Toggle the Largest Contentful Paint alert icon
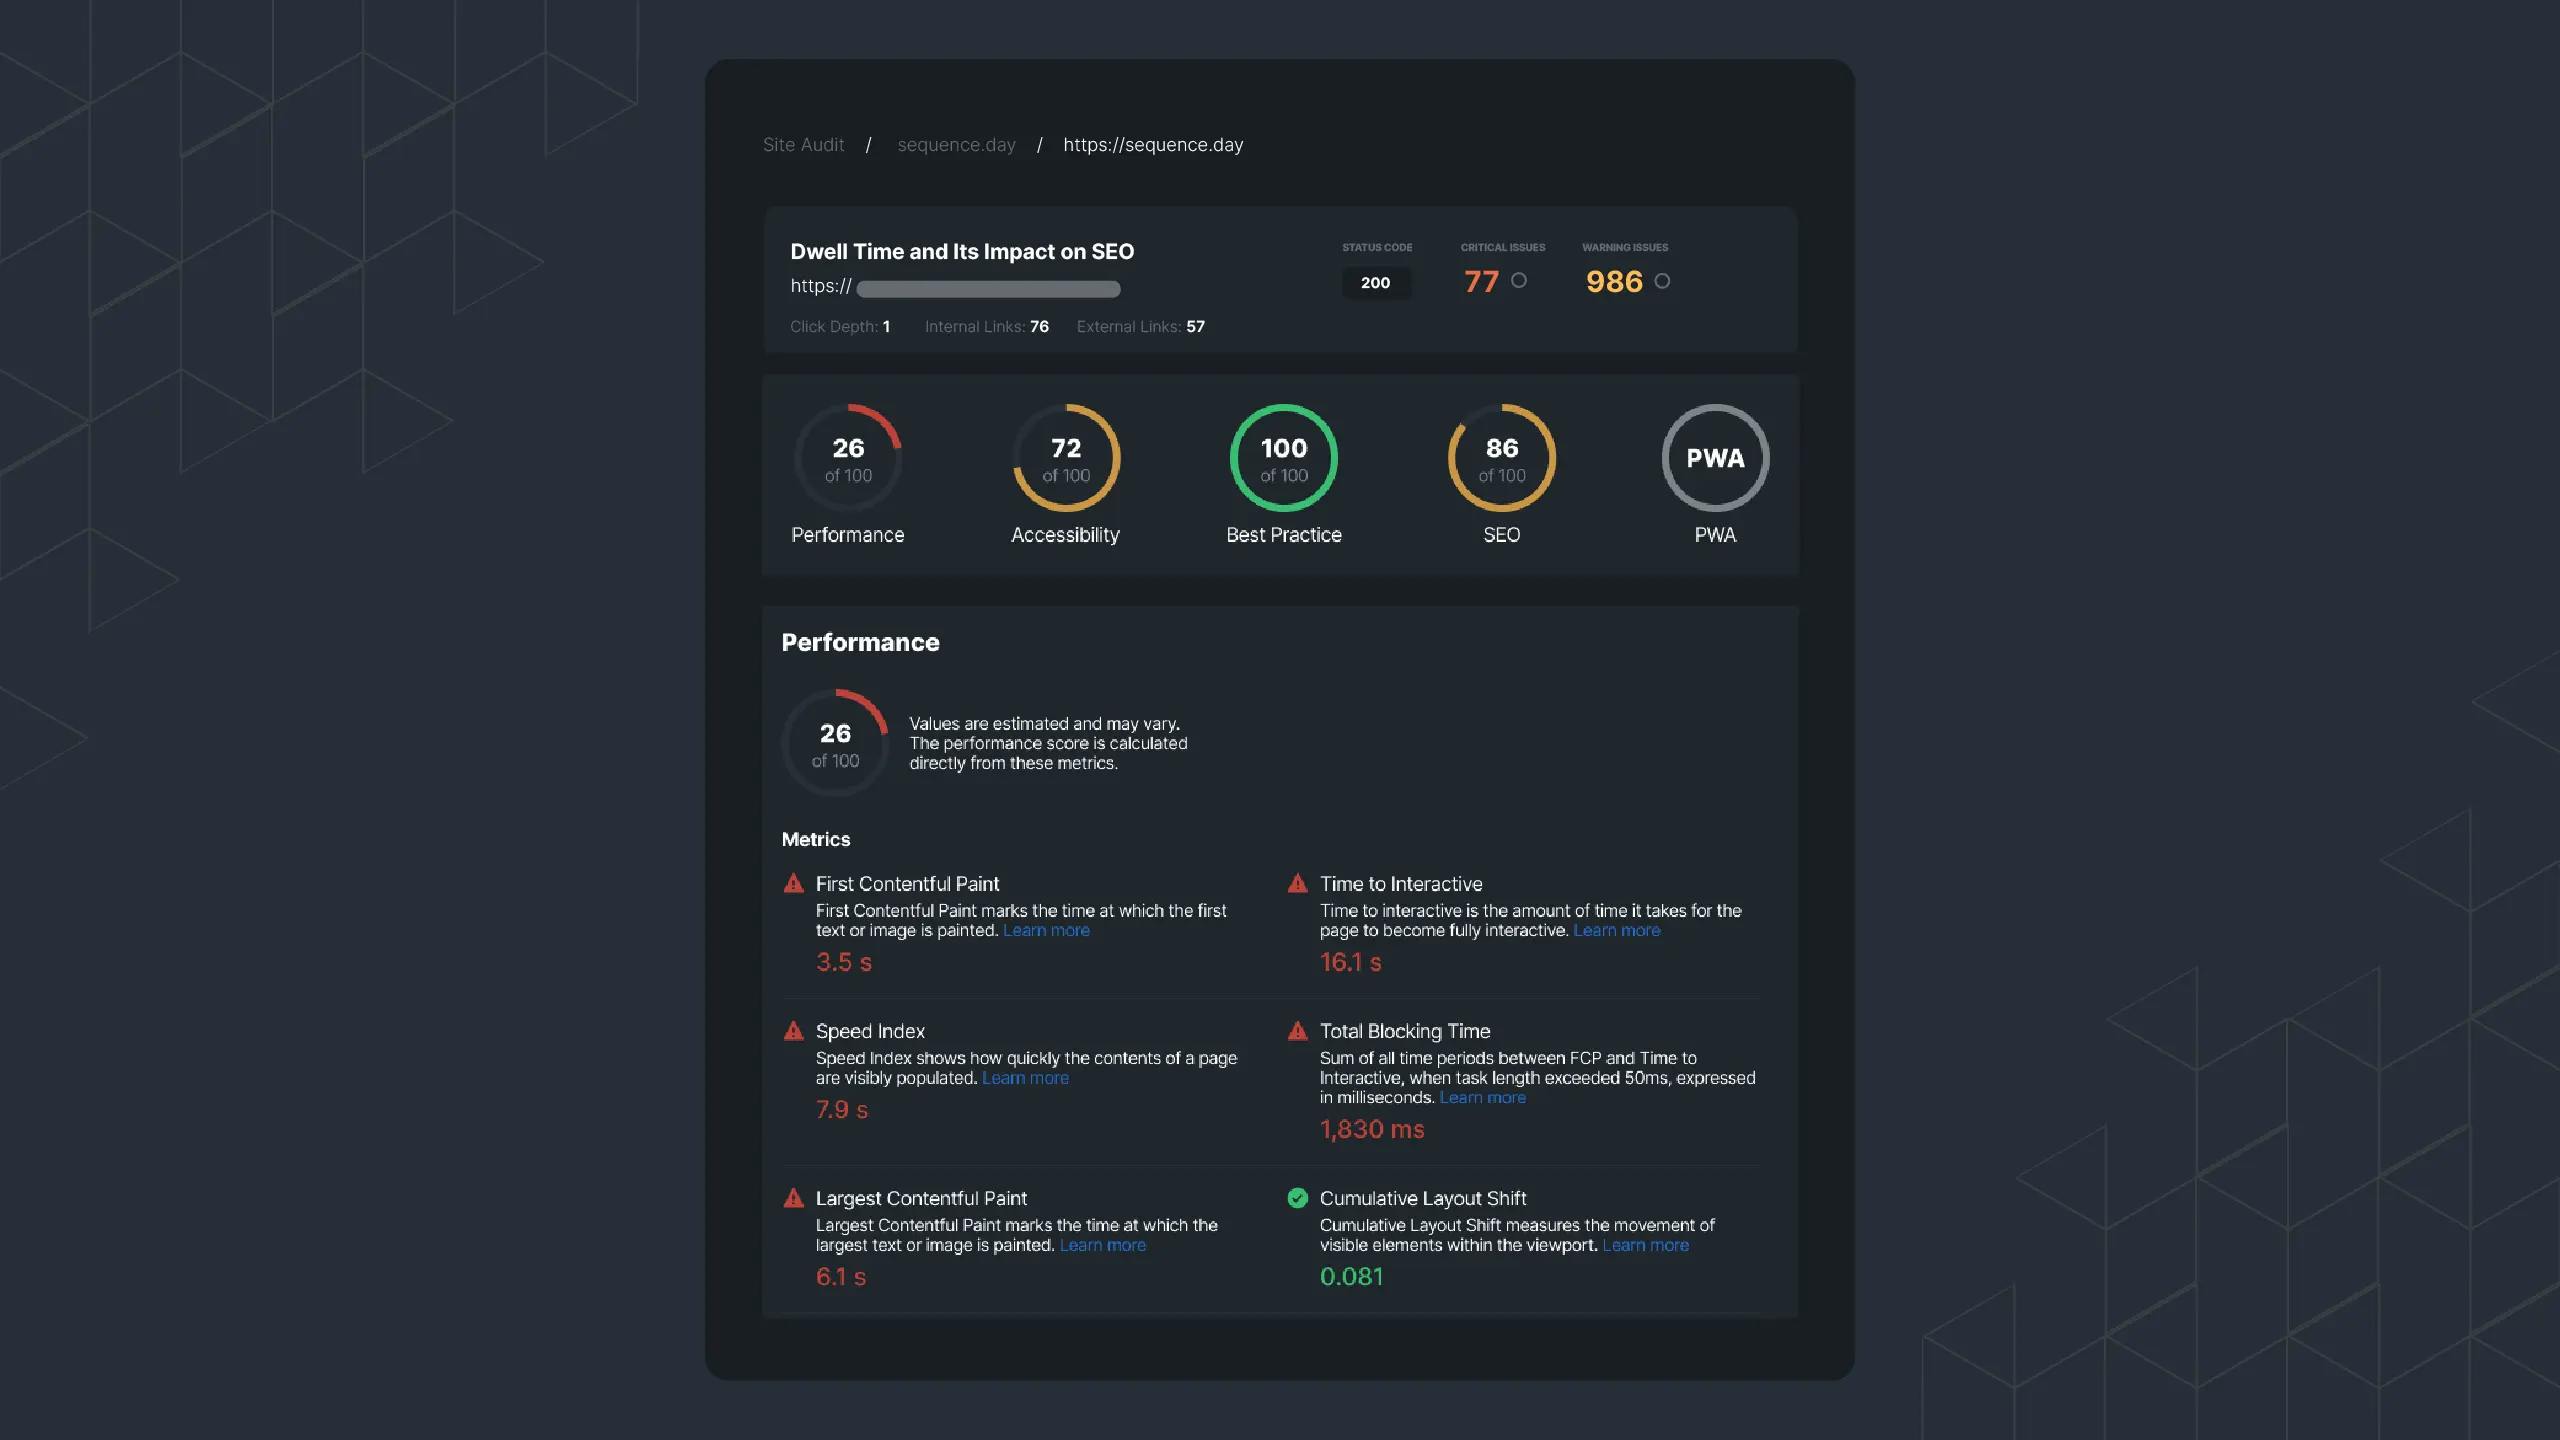This screenshot has width=2560, height=1440. pos(793,1199)
